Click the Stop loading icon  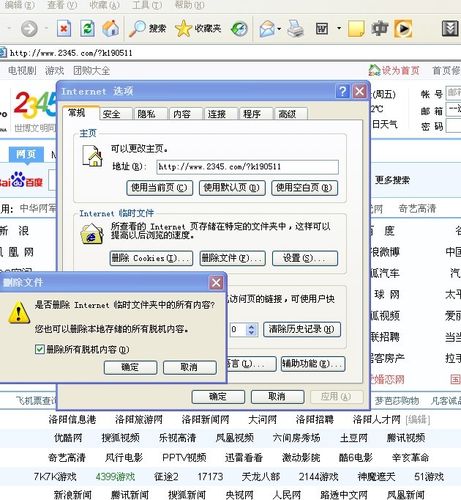coord(64,29)
